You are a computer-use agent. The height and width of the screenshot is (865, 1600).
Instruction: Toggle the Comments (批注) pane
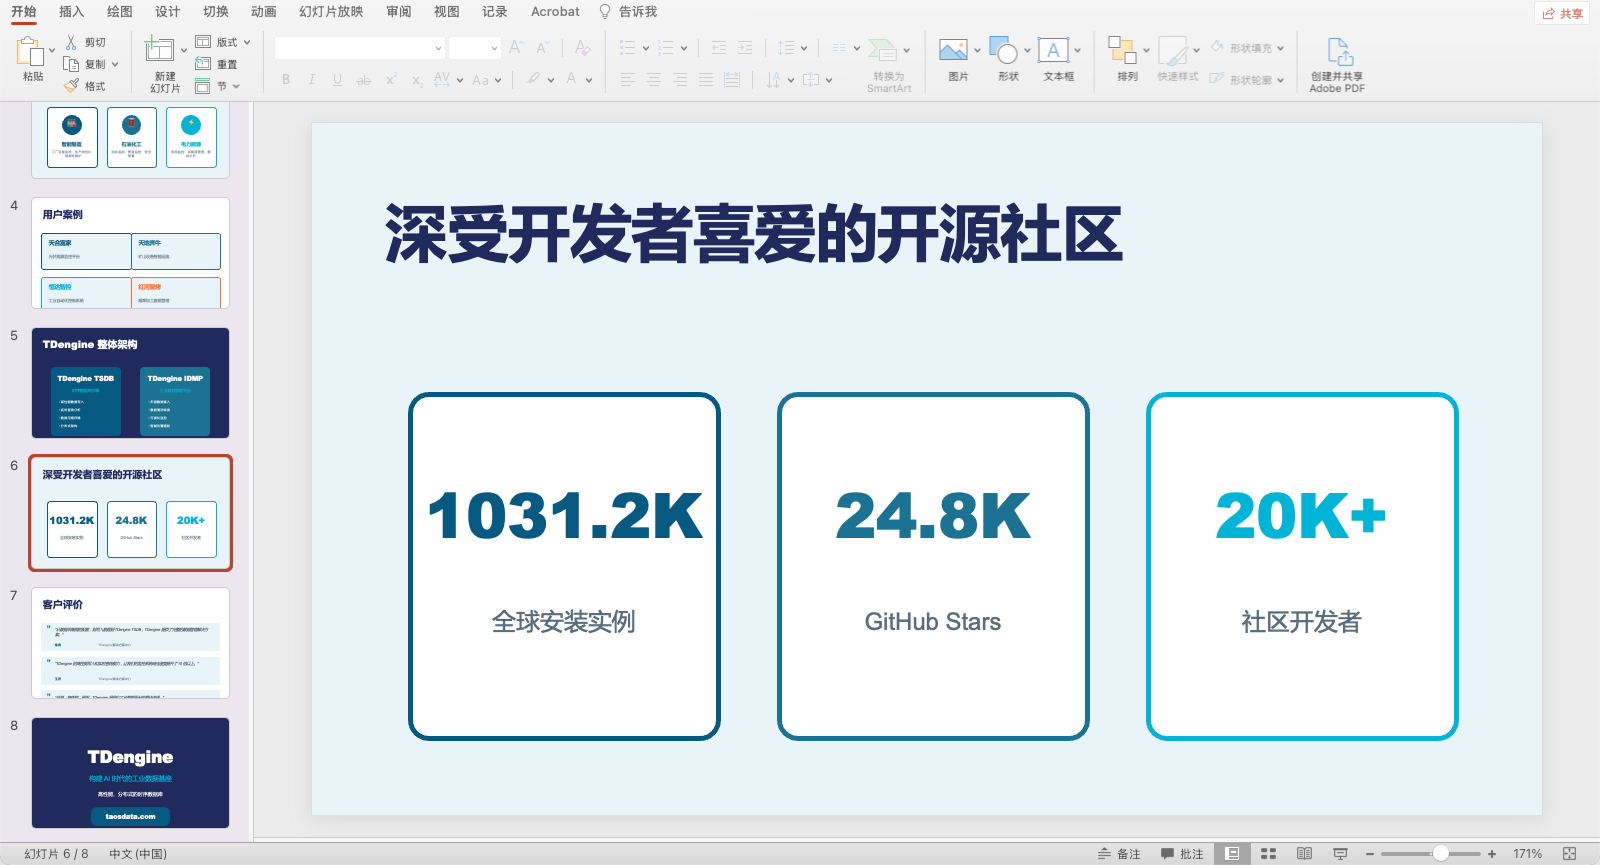pyautogui.click(x=1182, y=854)
